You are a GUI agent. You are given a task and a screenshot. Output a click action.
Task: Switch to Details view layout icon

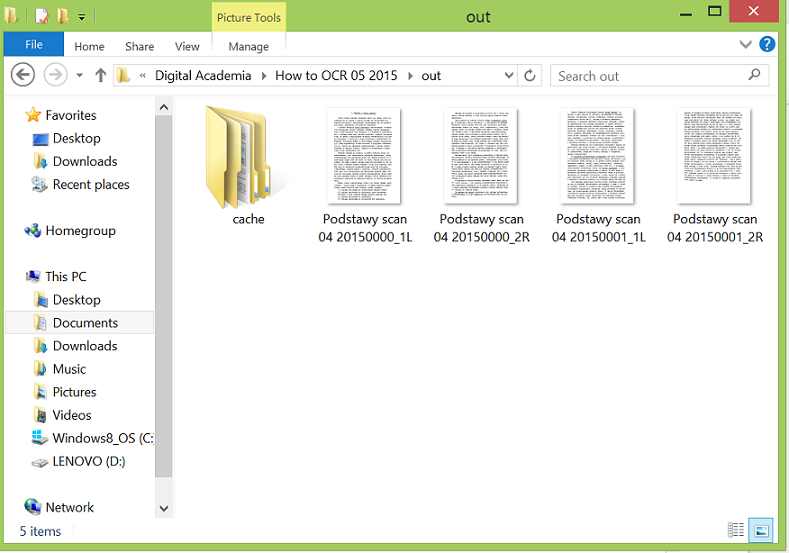736,530
